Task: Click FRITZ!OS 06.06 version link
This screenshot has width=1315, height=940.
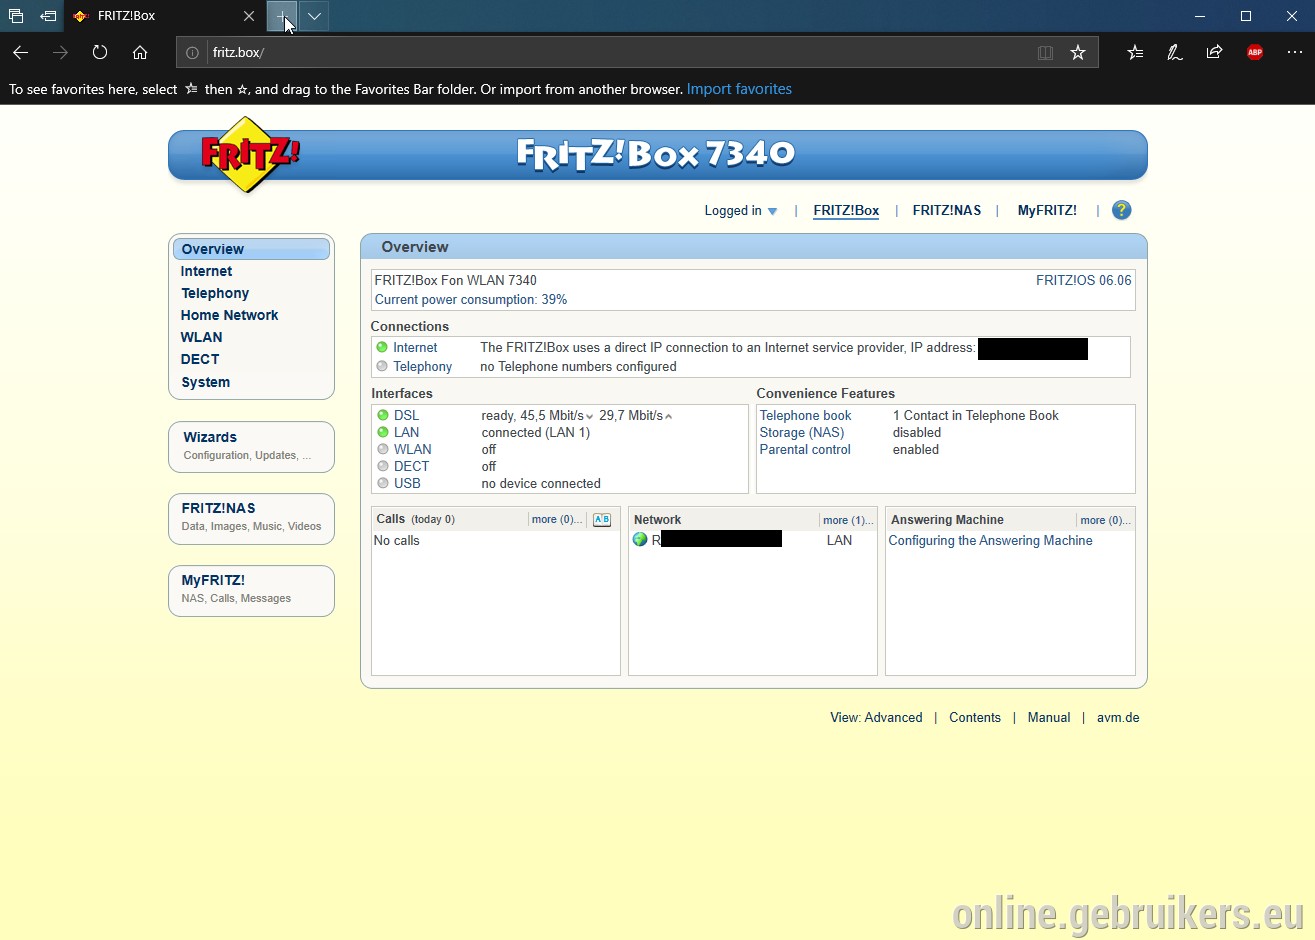Action: coord(1084,280)
